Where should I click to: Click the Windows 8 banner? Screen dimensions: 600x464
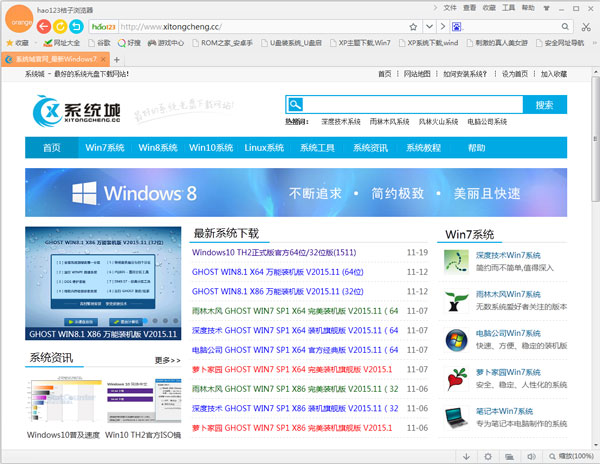pos(296,192)
